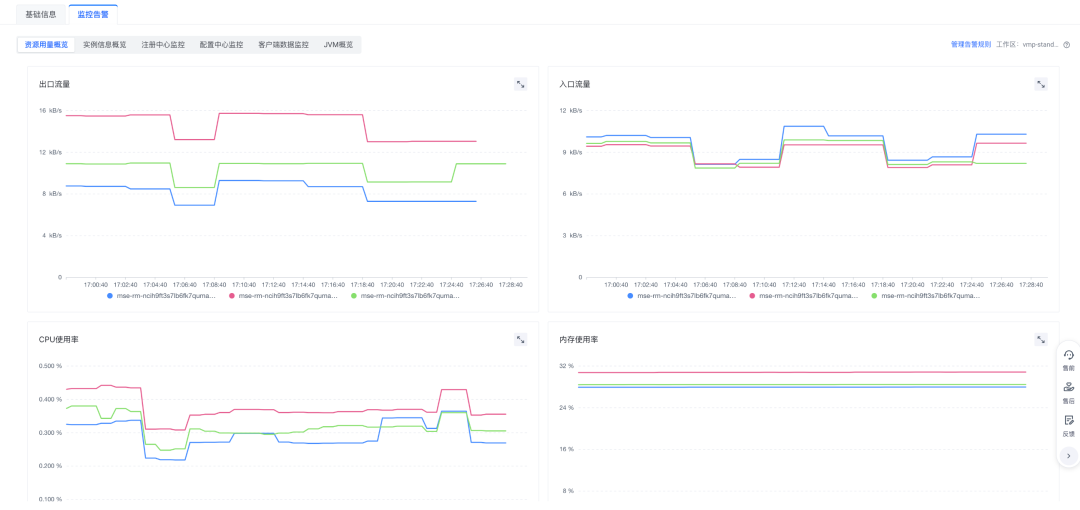Expand the 内存使用率 chart to fullscreen
This screenshot has width=1080, height=510.
tap(1041, 340)
